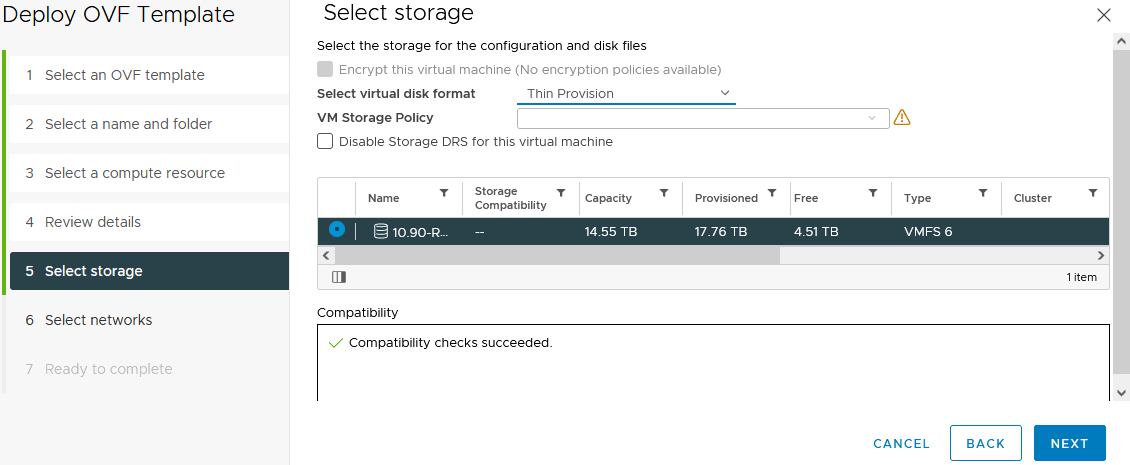Open the Provisioned column filter icon

[772, 193]
